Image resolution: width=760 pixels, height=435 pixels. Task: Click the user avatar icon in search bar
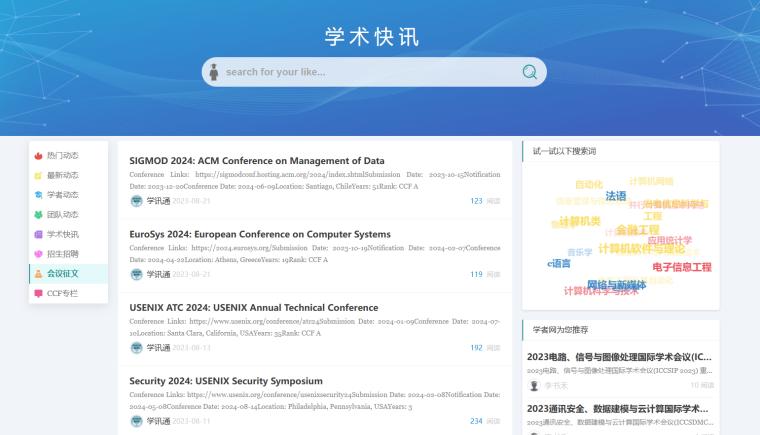tap(212, 72)
